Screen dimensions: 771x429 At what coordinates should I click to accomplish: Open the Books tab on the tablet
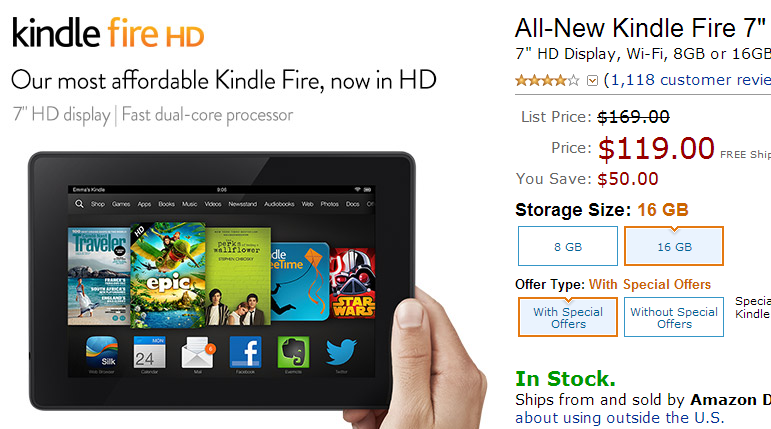tap(166, 204)
